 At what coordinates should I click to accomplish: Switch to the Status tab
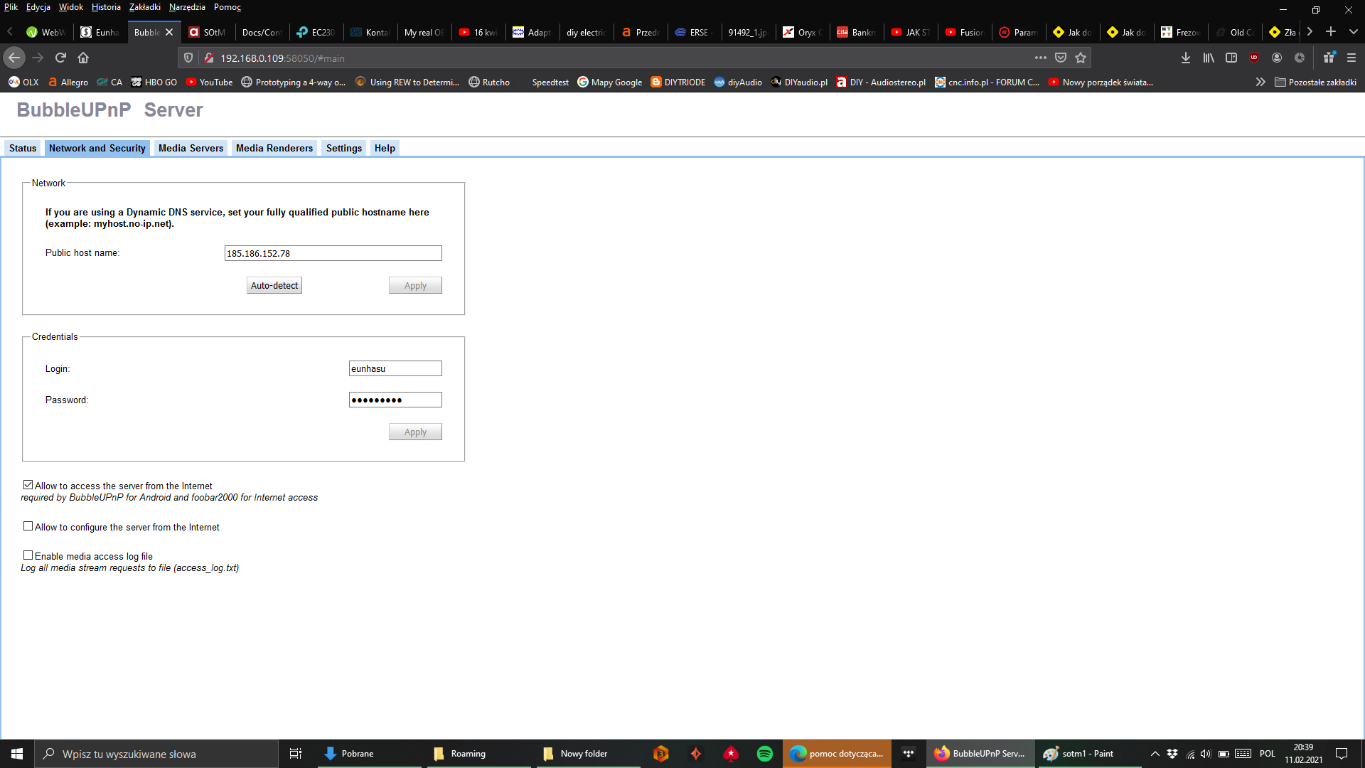point(22,148)
